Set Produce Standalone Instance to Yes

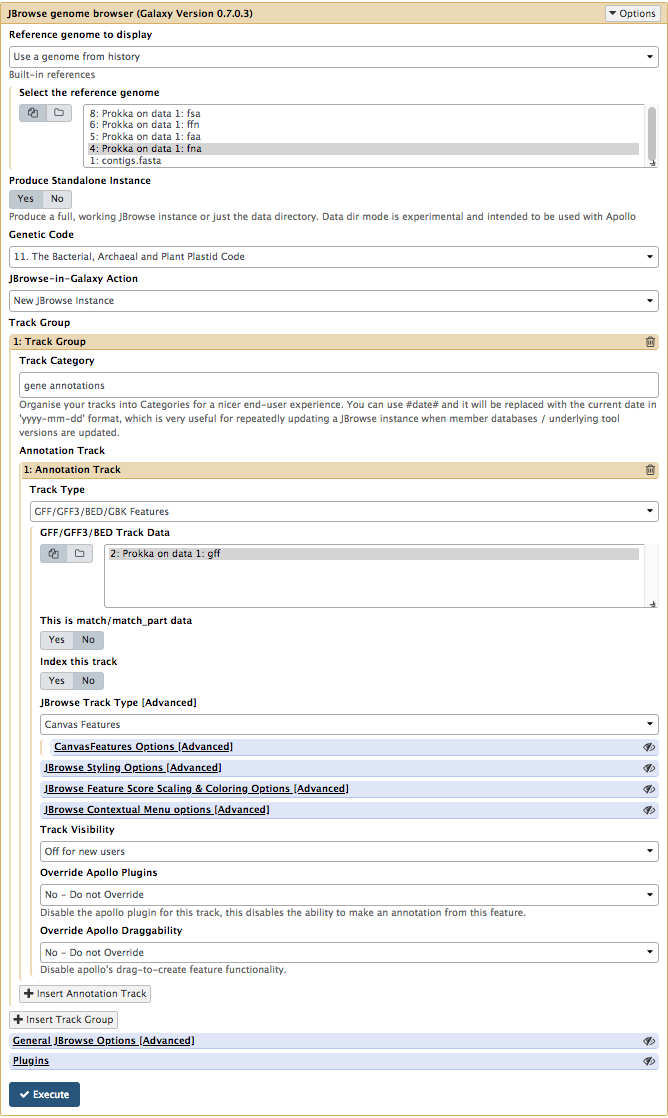(26, 199)
